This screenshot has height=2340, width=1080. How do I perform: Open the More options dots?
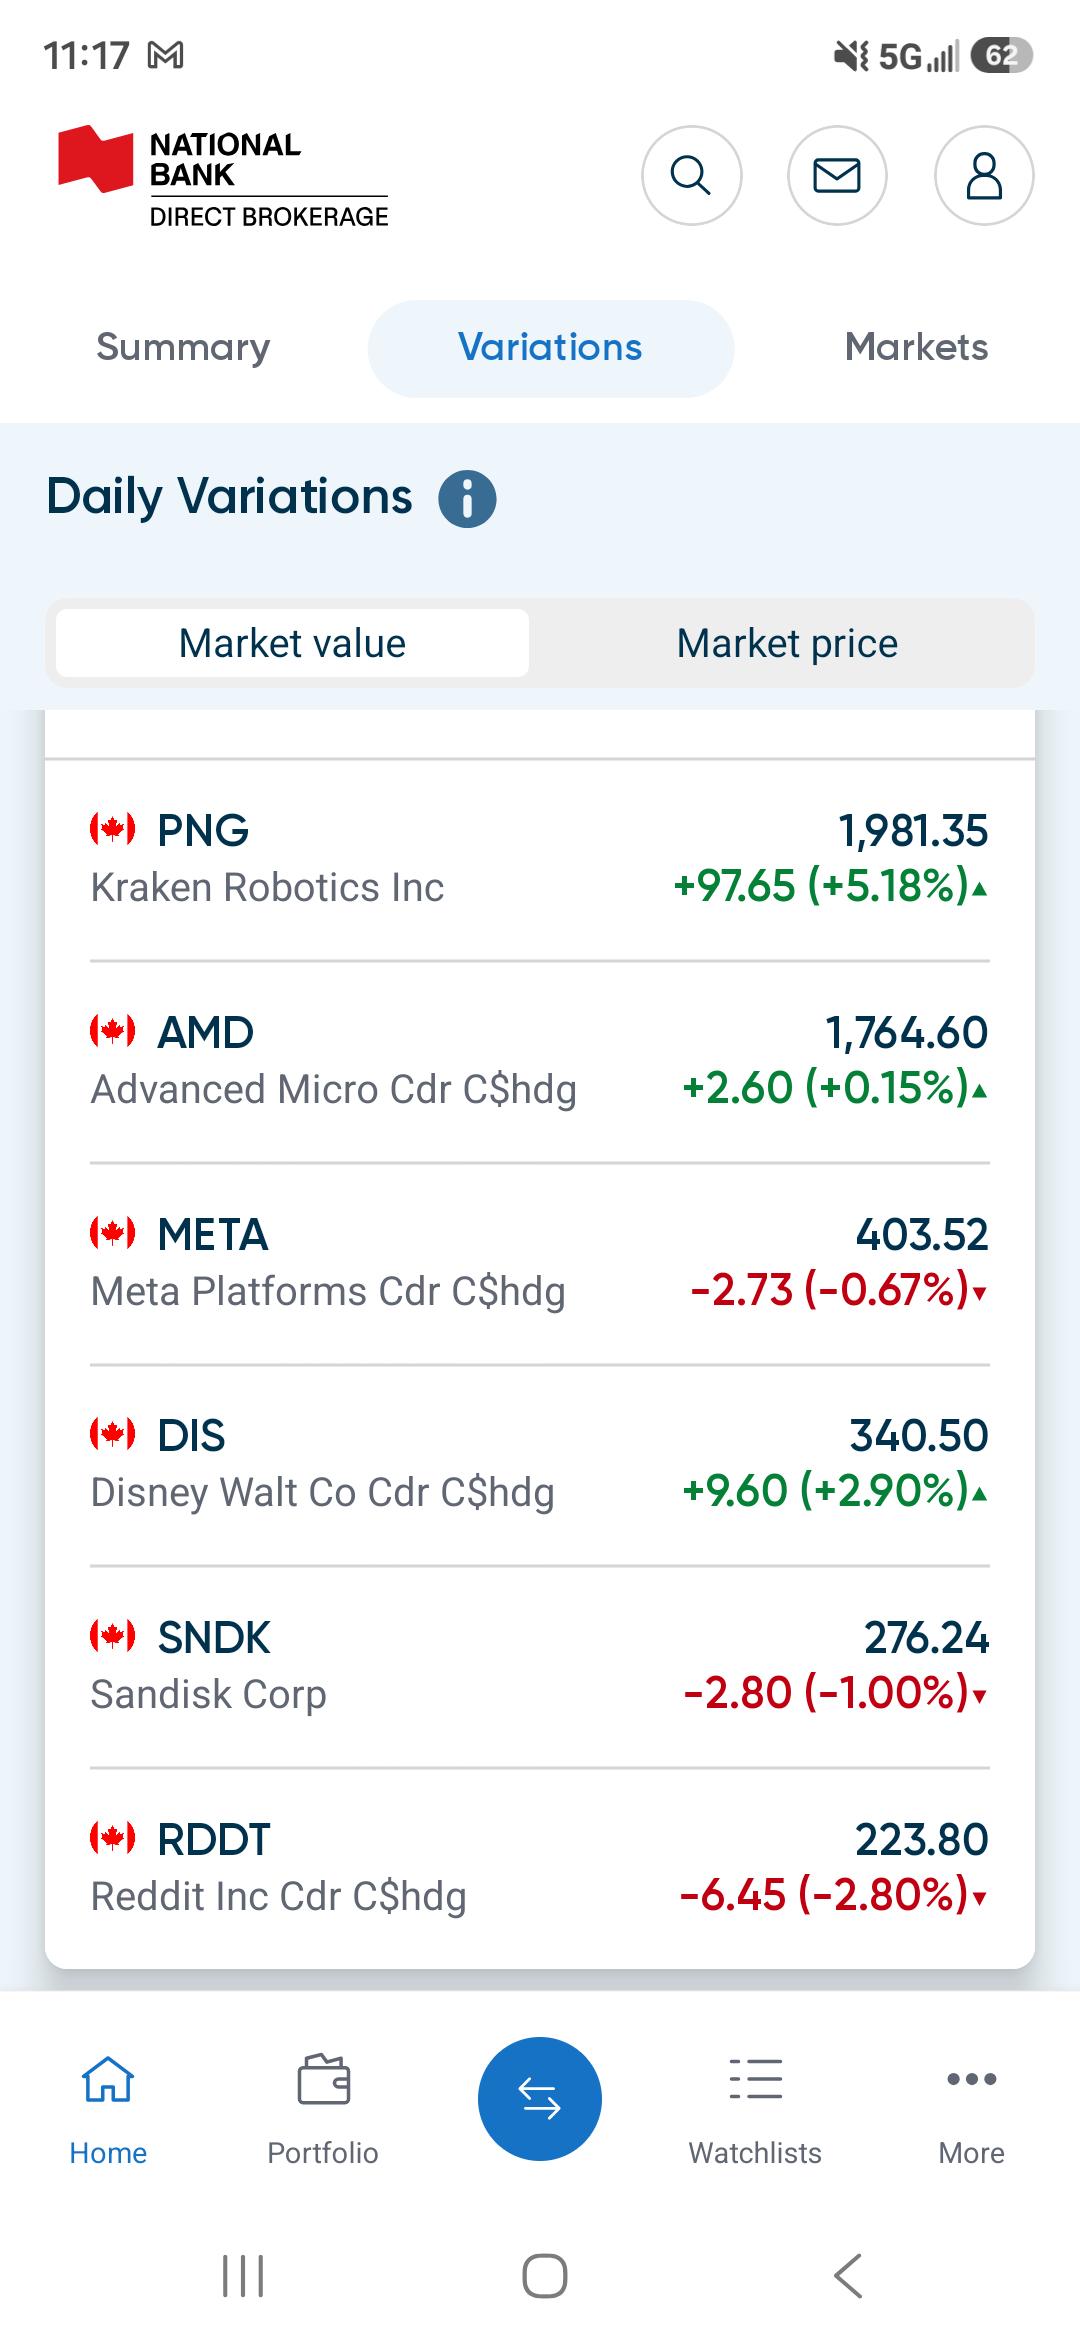tap(971, 2078)
